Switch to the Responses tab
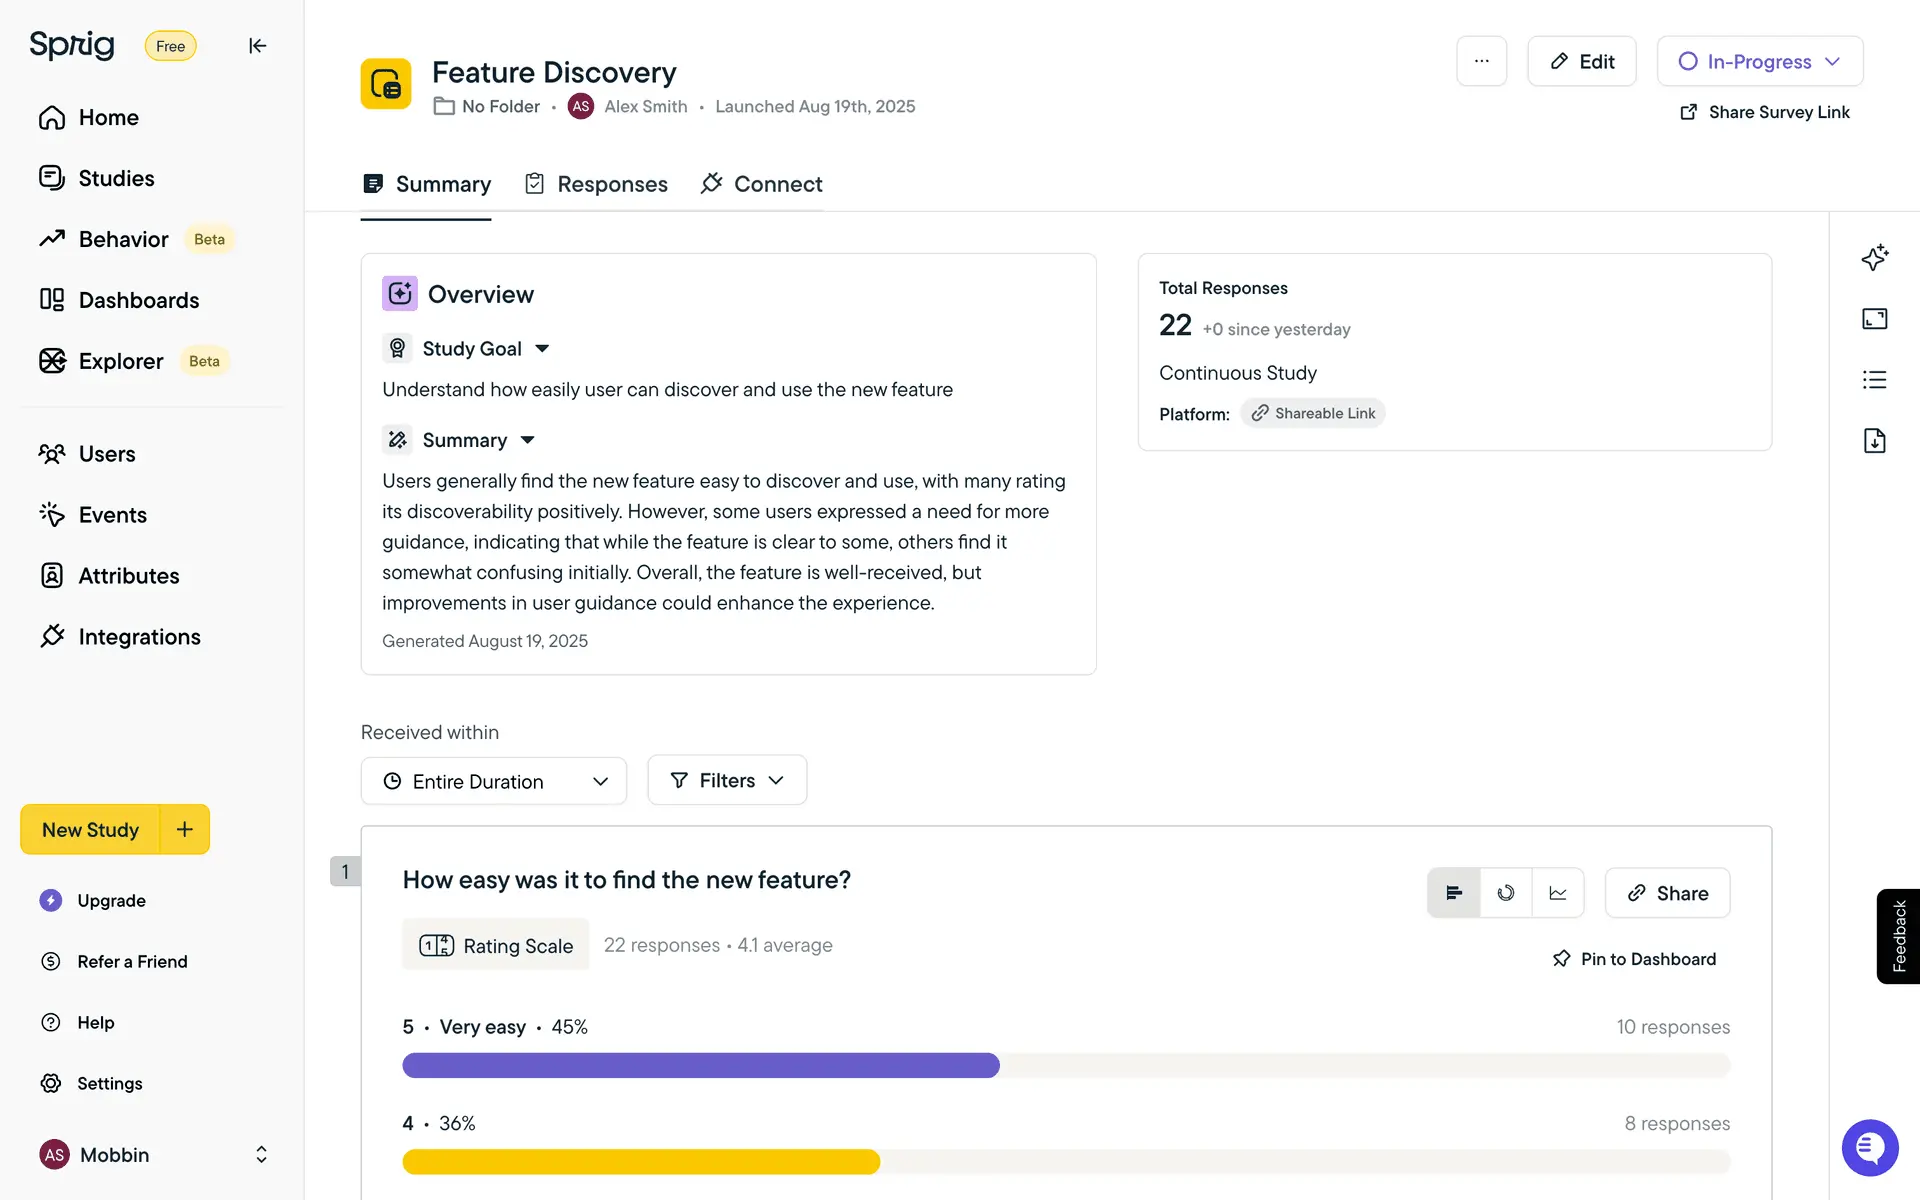 [x=596, y=184]
